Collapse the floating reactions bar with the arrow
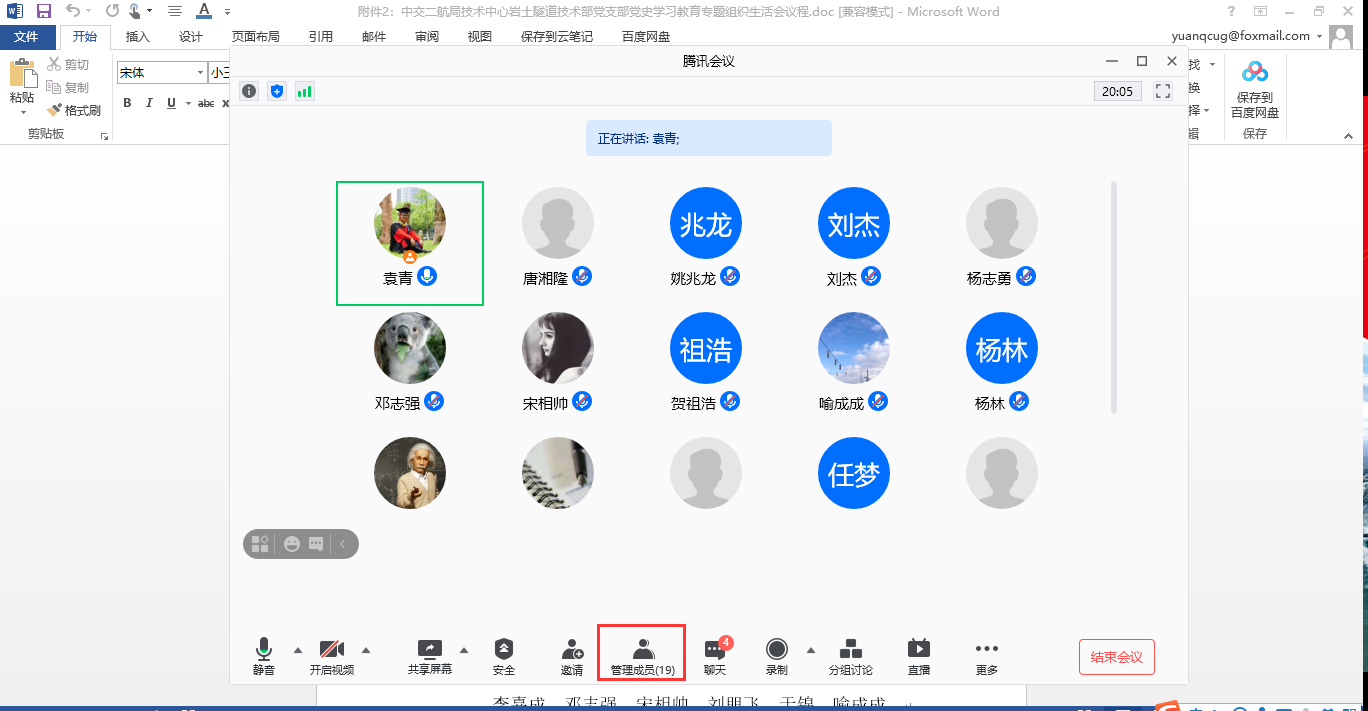This screenshot has height=711, width=1368. point(342,544)
